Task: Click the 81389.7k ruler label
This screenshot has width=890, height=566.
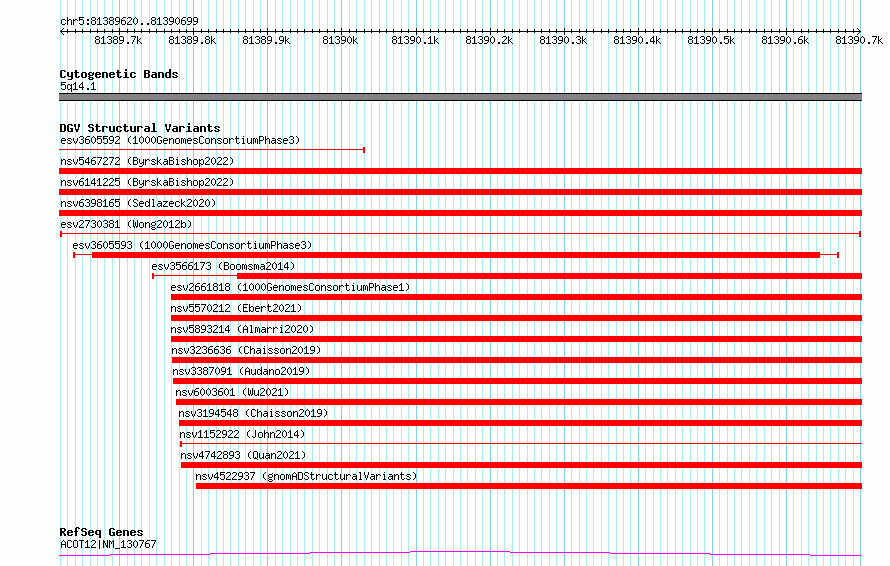Action: click(x=118, y=40)
